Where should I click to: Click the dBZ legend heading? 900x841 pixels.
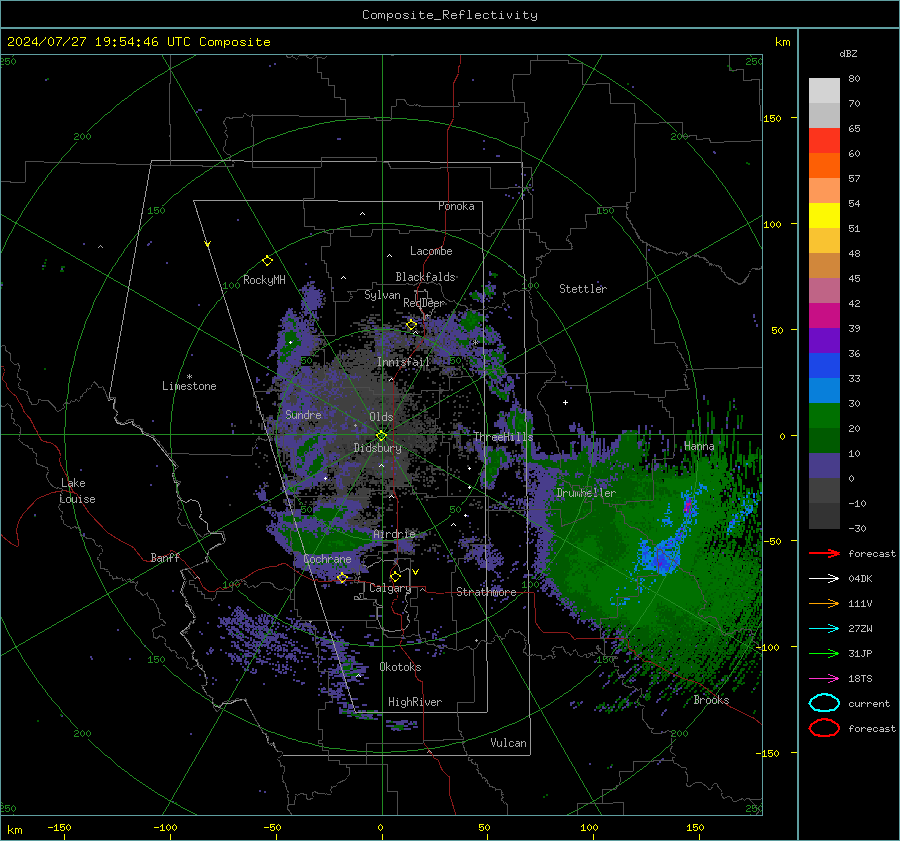click(848, 53)
